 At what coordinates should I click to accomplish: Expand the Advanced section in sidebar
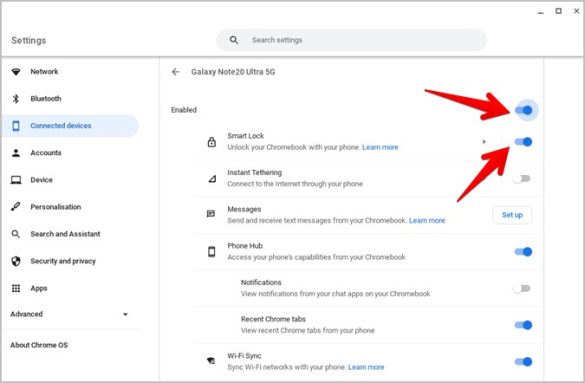pos(69,314)
